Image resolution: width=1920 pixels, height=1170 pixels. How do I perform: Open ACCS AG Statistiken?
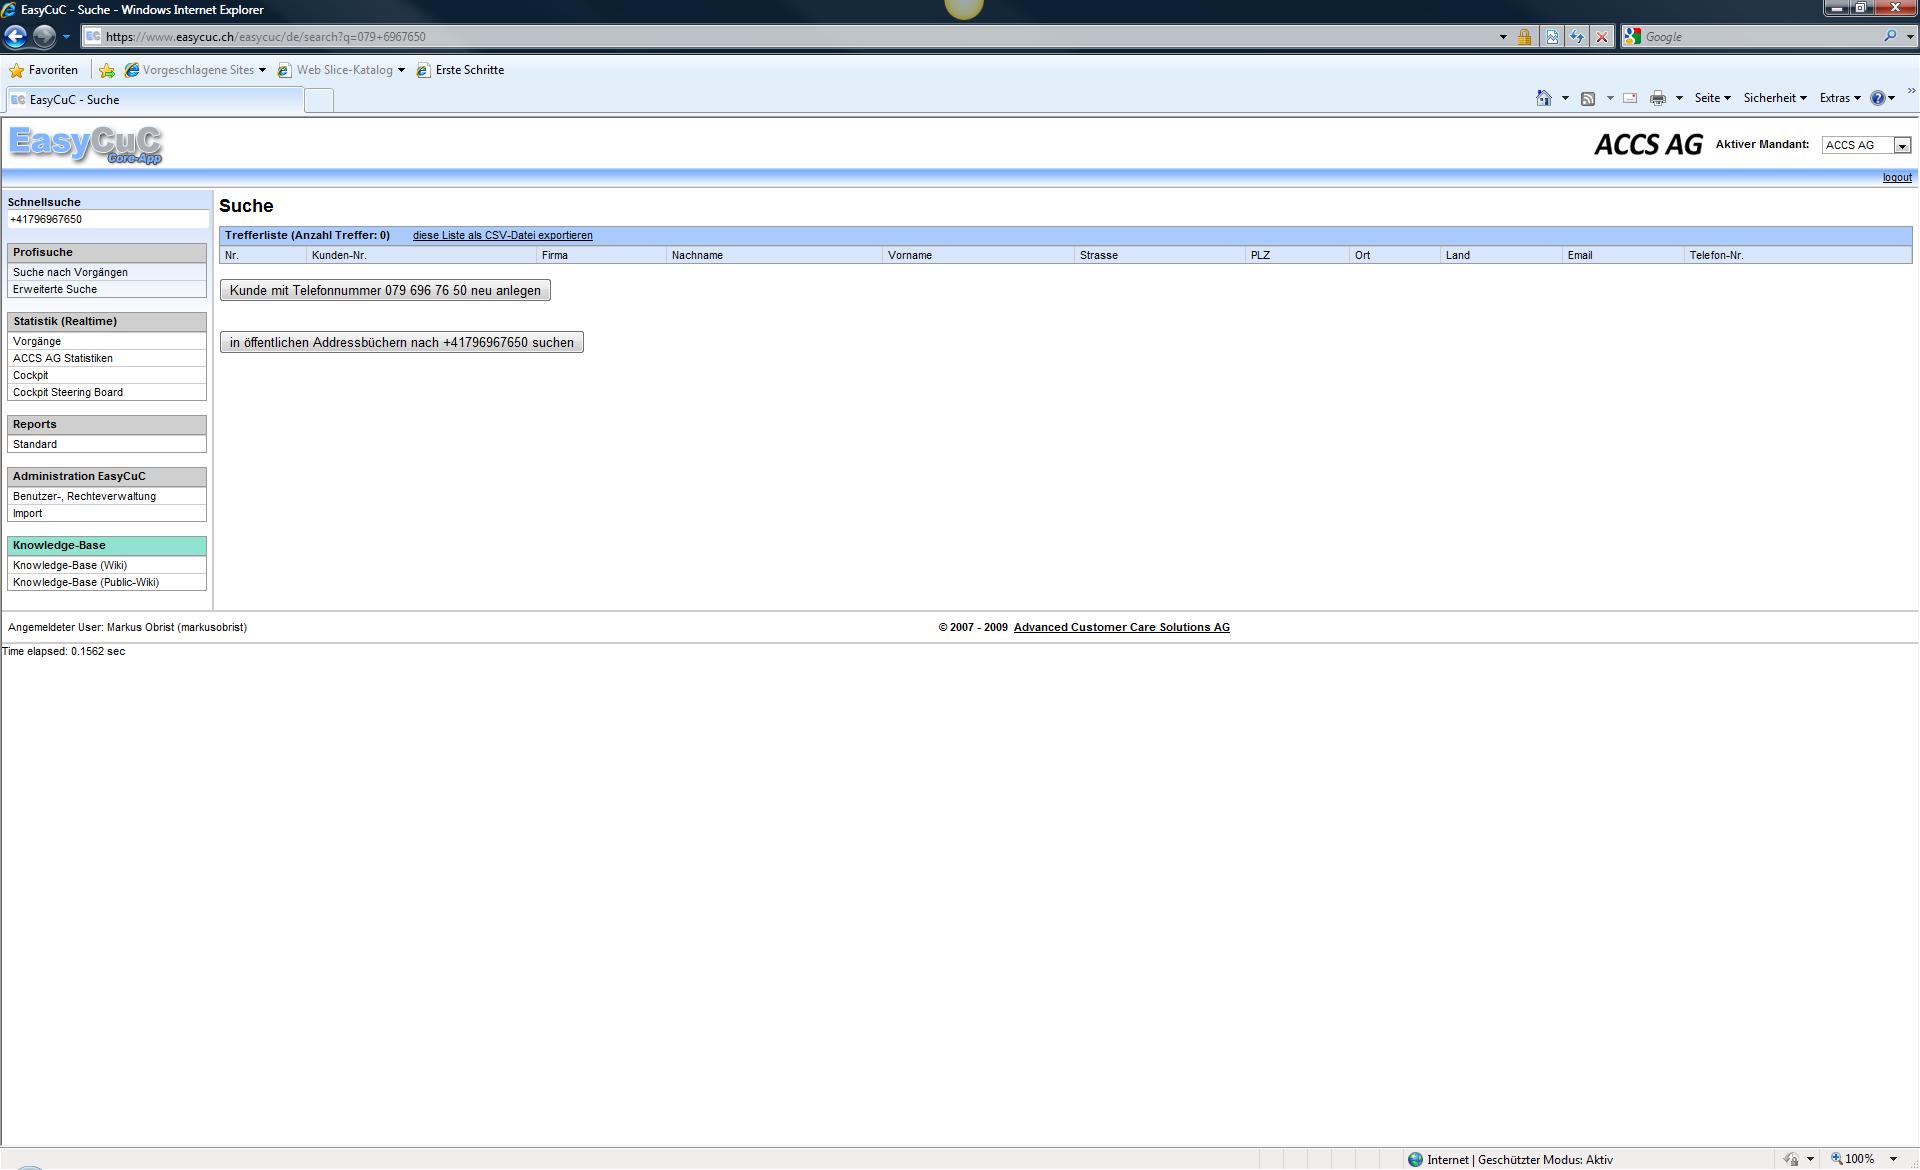pos(107,358)
